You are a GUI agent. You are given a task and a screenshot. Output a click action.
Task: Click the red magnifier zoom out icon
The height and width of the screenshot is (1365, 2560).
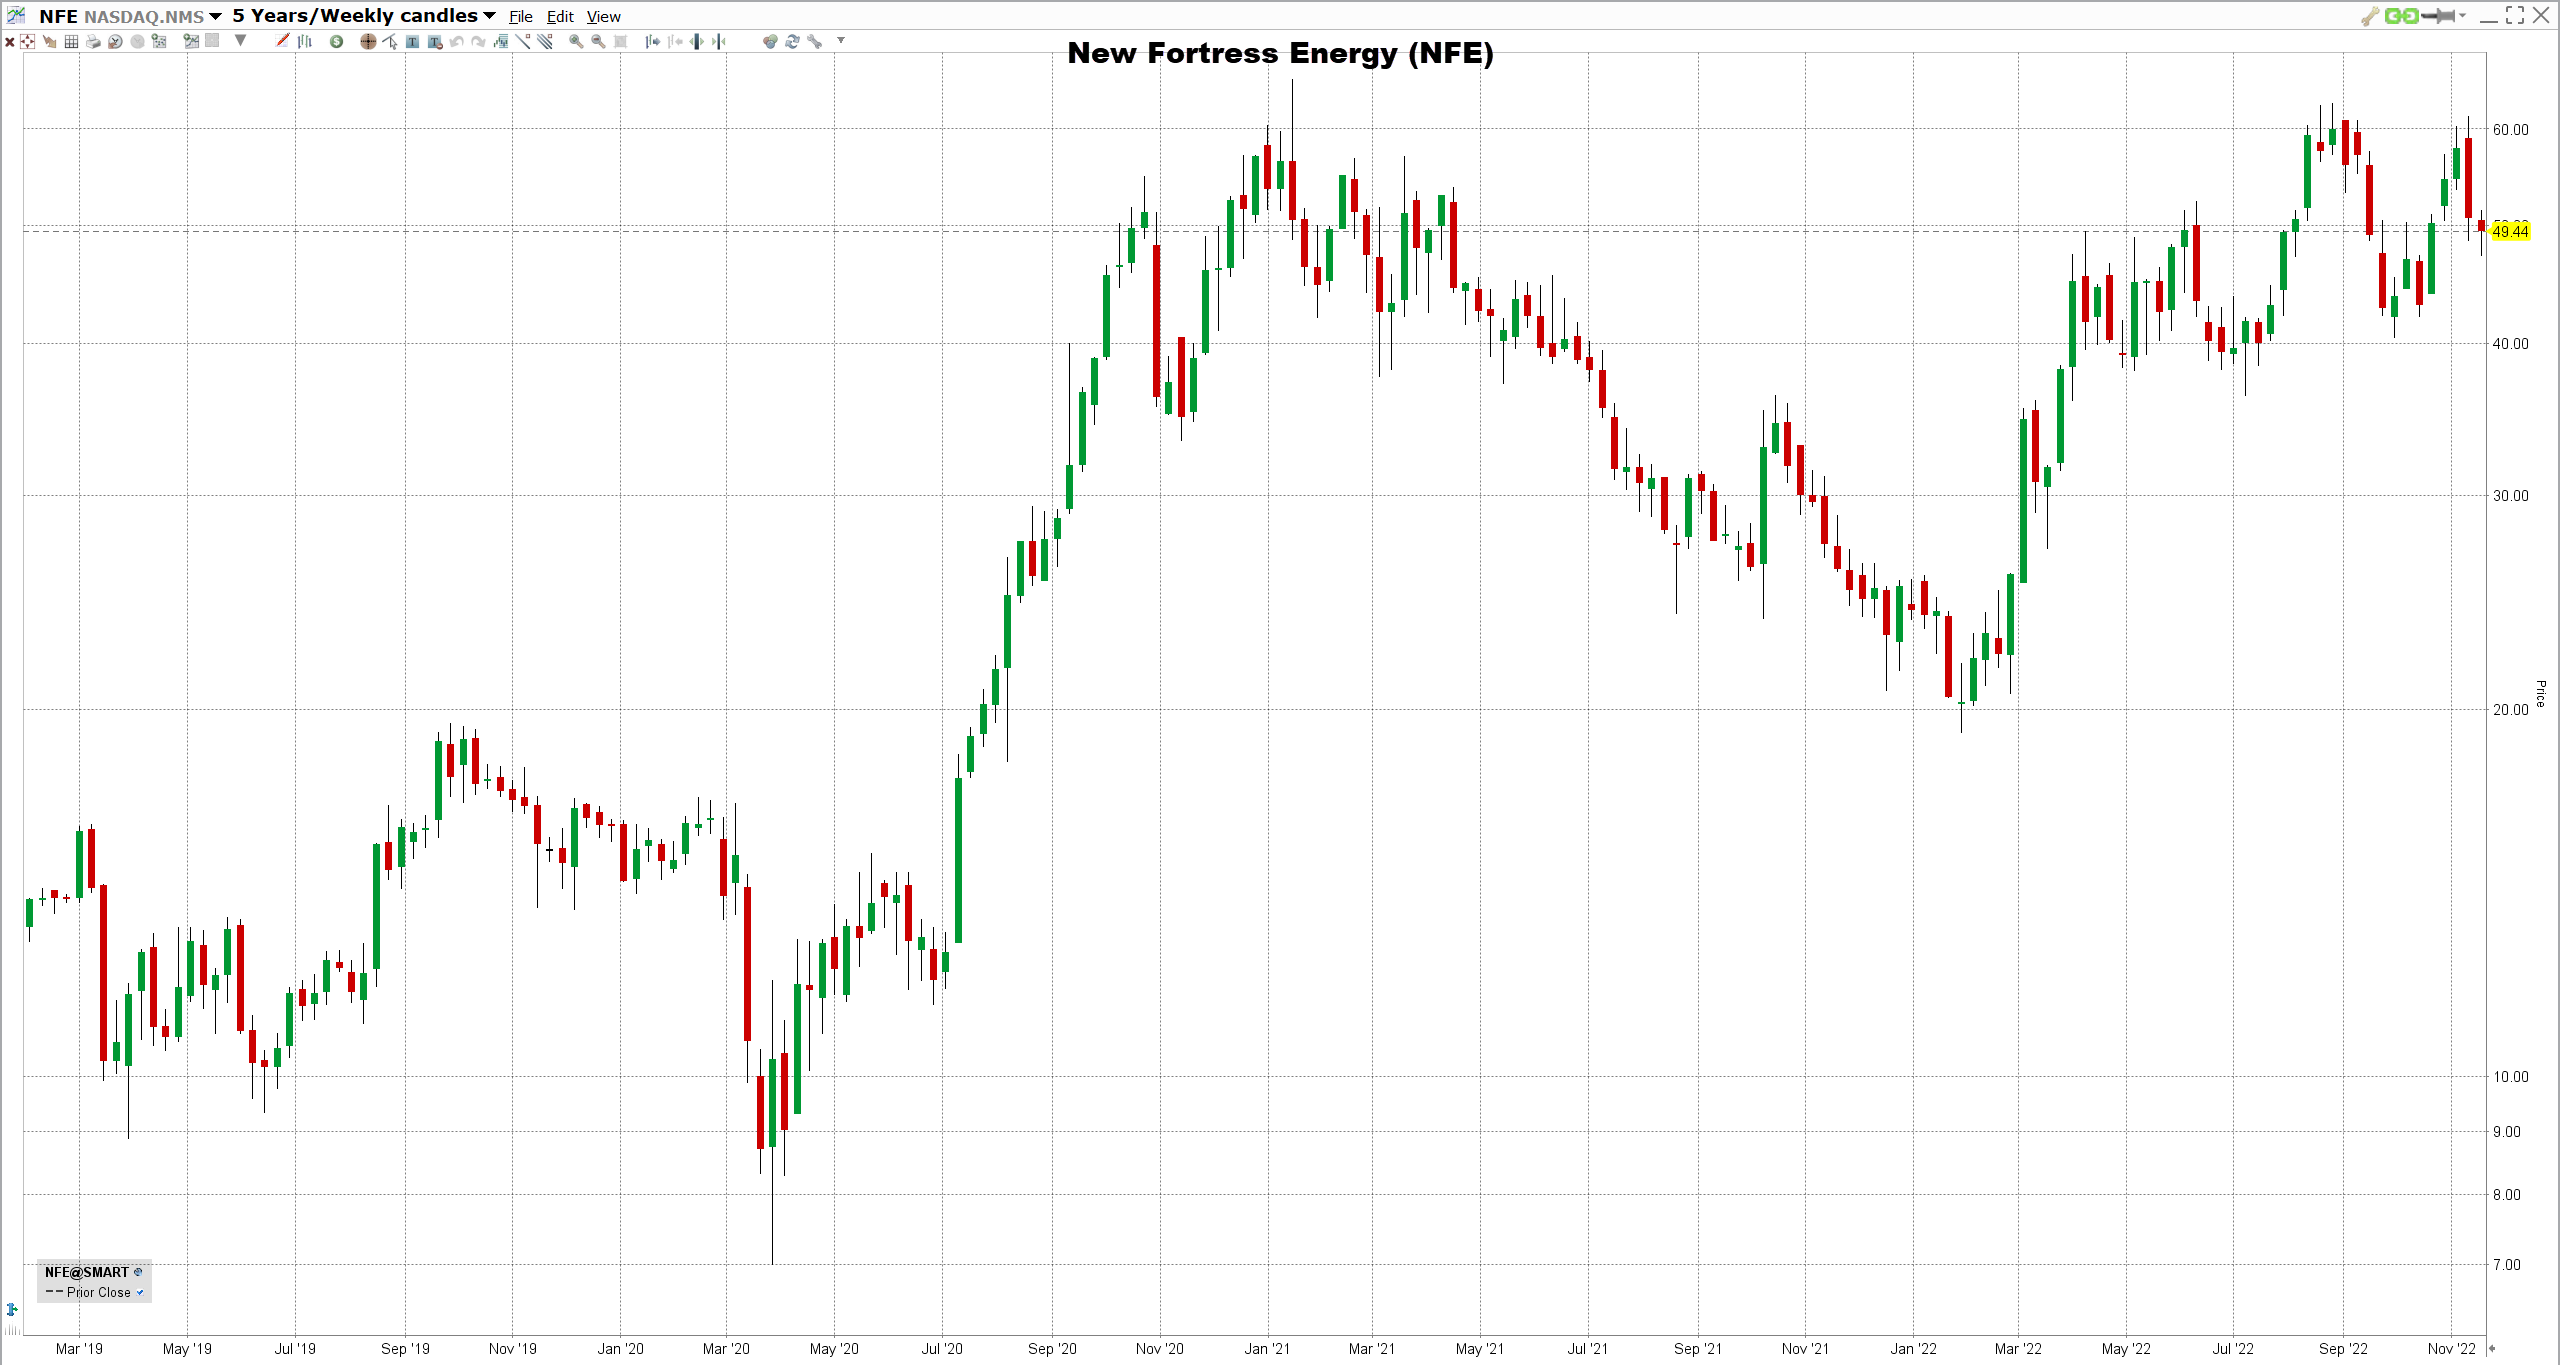click(598, 41)
